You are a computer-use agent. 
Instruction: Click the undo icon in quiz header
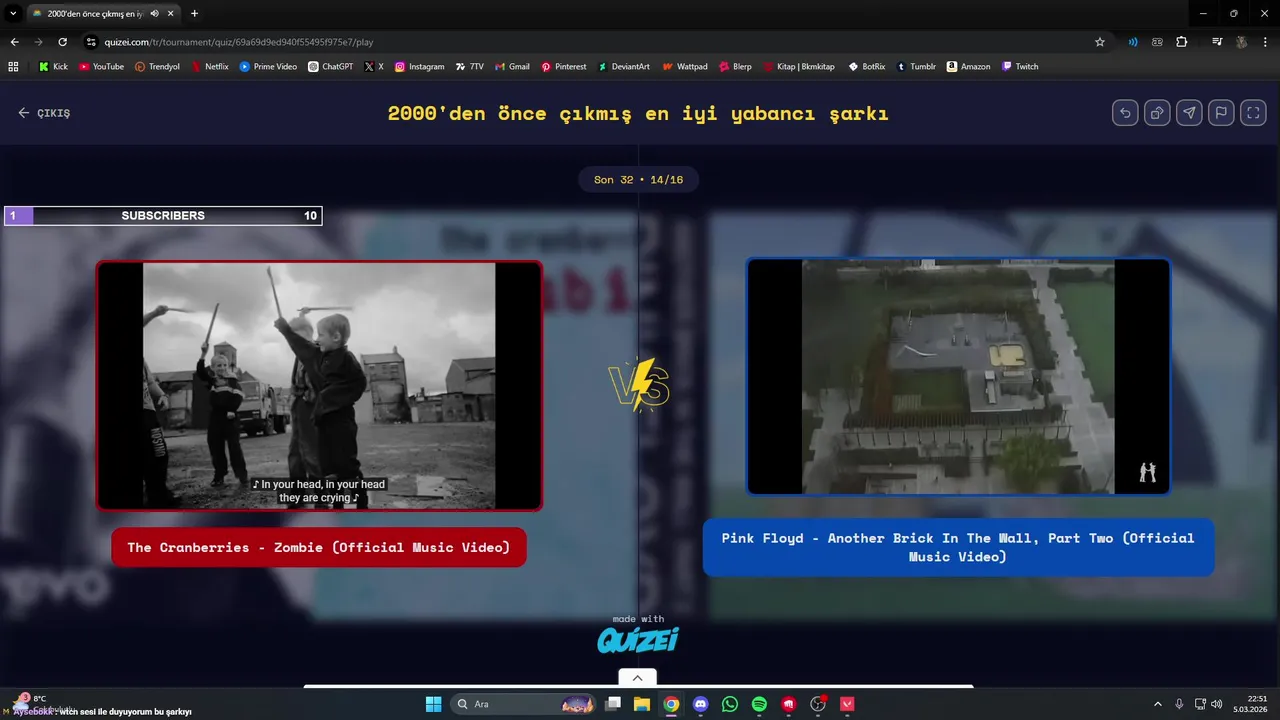pos(1125,113)
